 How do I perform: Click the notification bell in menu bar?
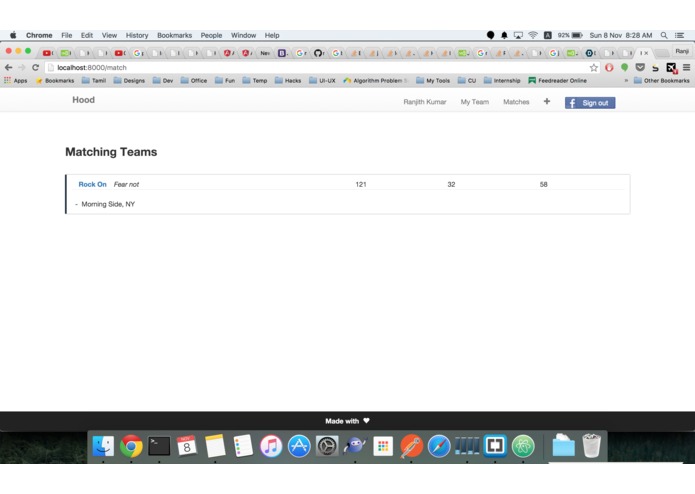pyautogui.click(x=504, y=35)
